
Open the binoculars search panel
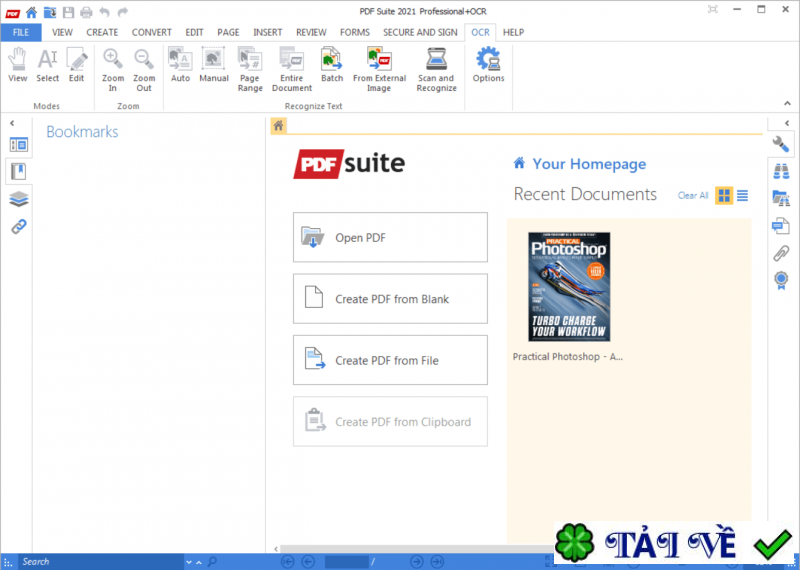tap(781, 171)
